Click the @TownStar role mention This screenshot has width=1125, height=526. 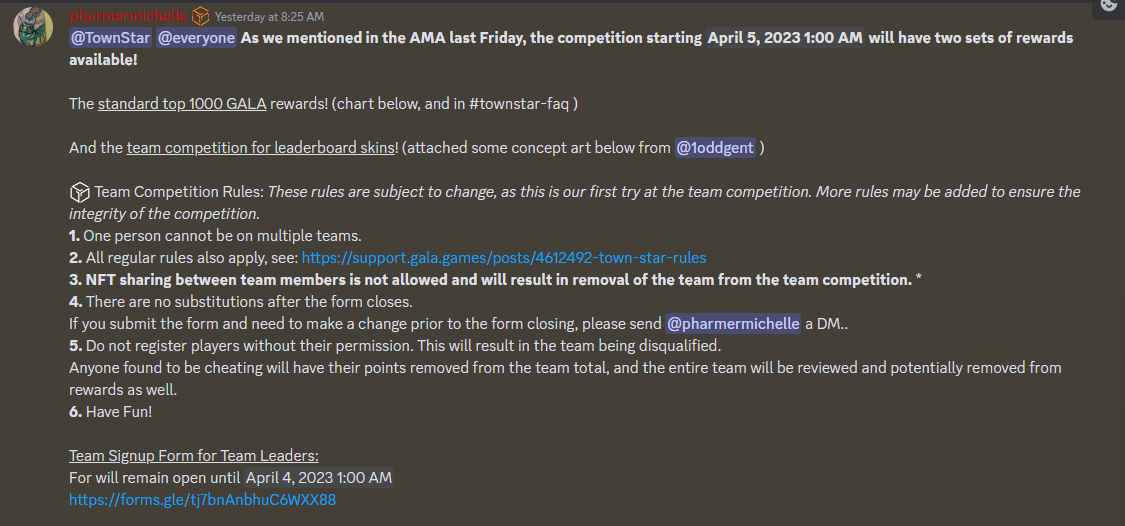(110, 37)
